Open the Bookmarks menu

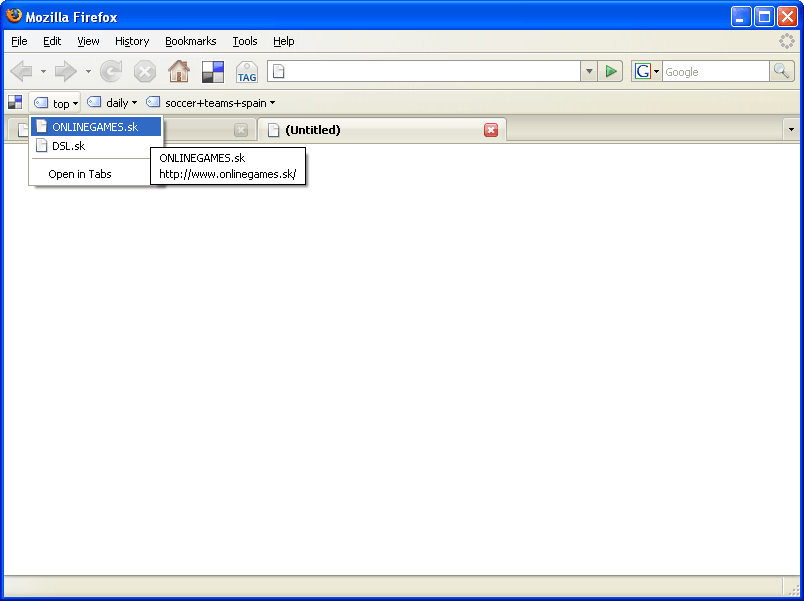point(191,41)
